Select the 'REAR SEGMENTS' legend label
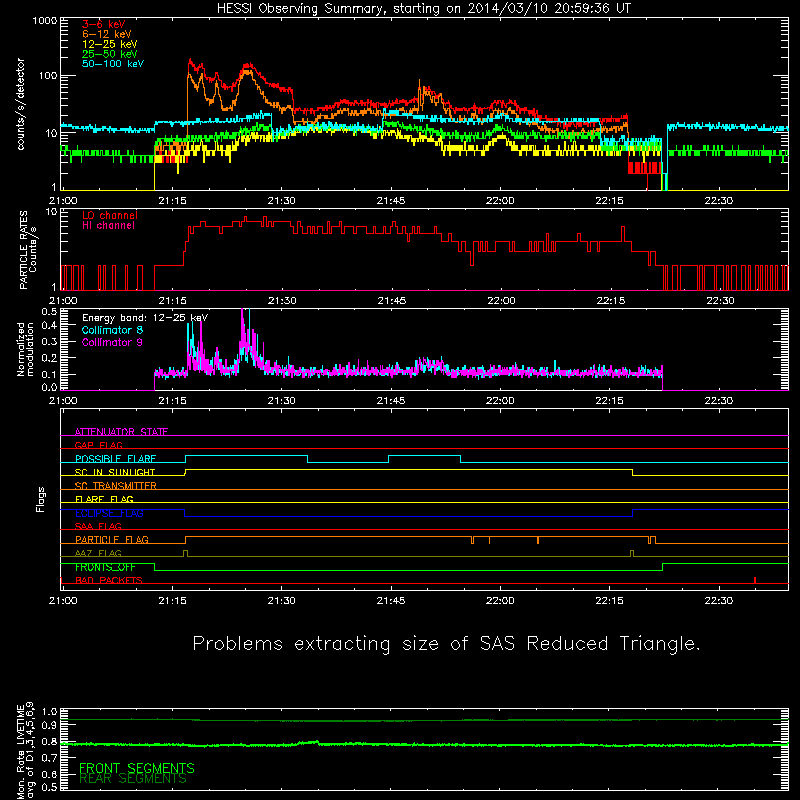The height and width of the screenshot is (800, 800). 133,779
